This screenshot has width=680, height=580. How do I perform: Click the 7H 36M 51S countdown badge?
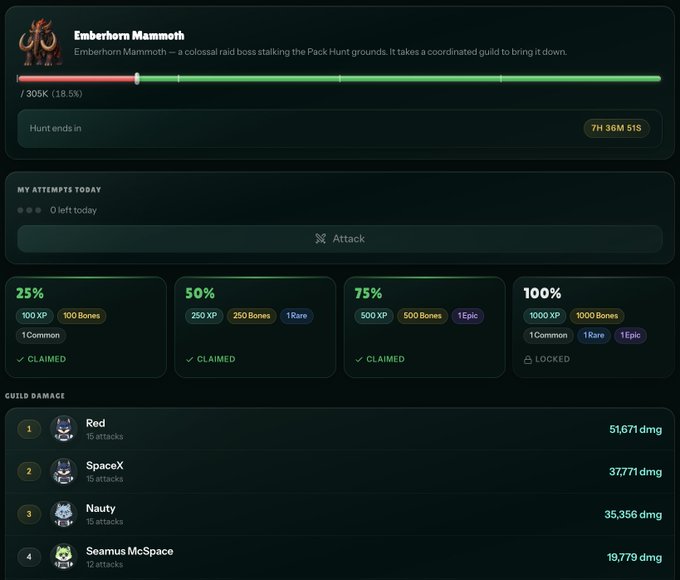point(616,128)
